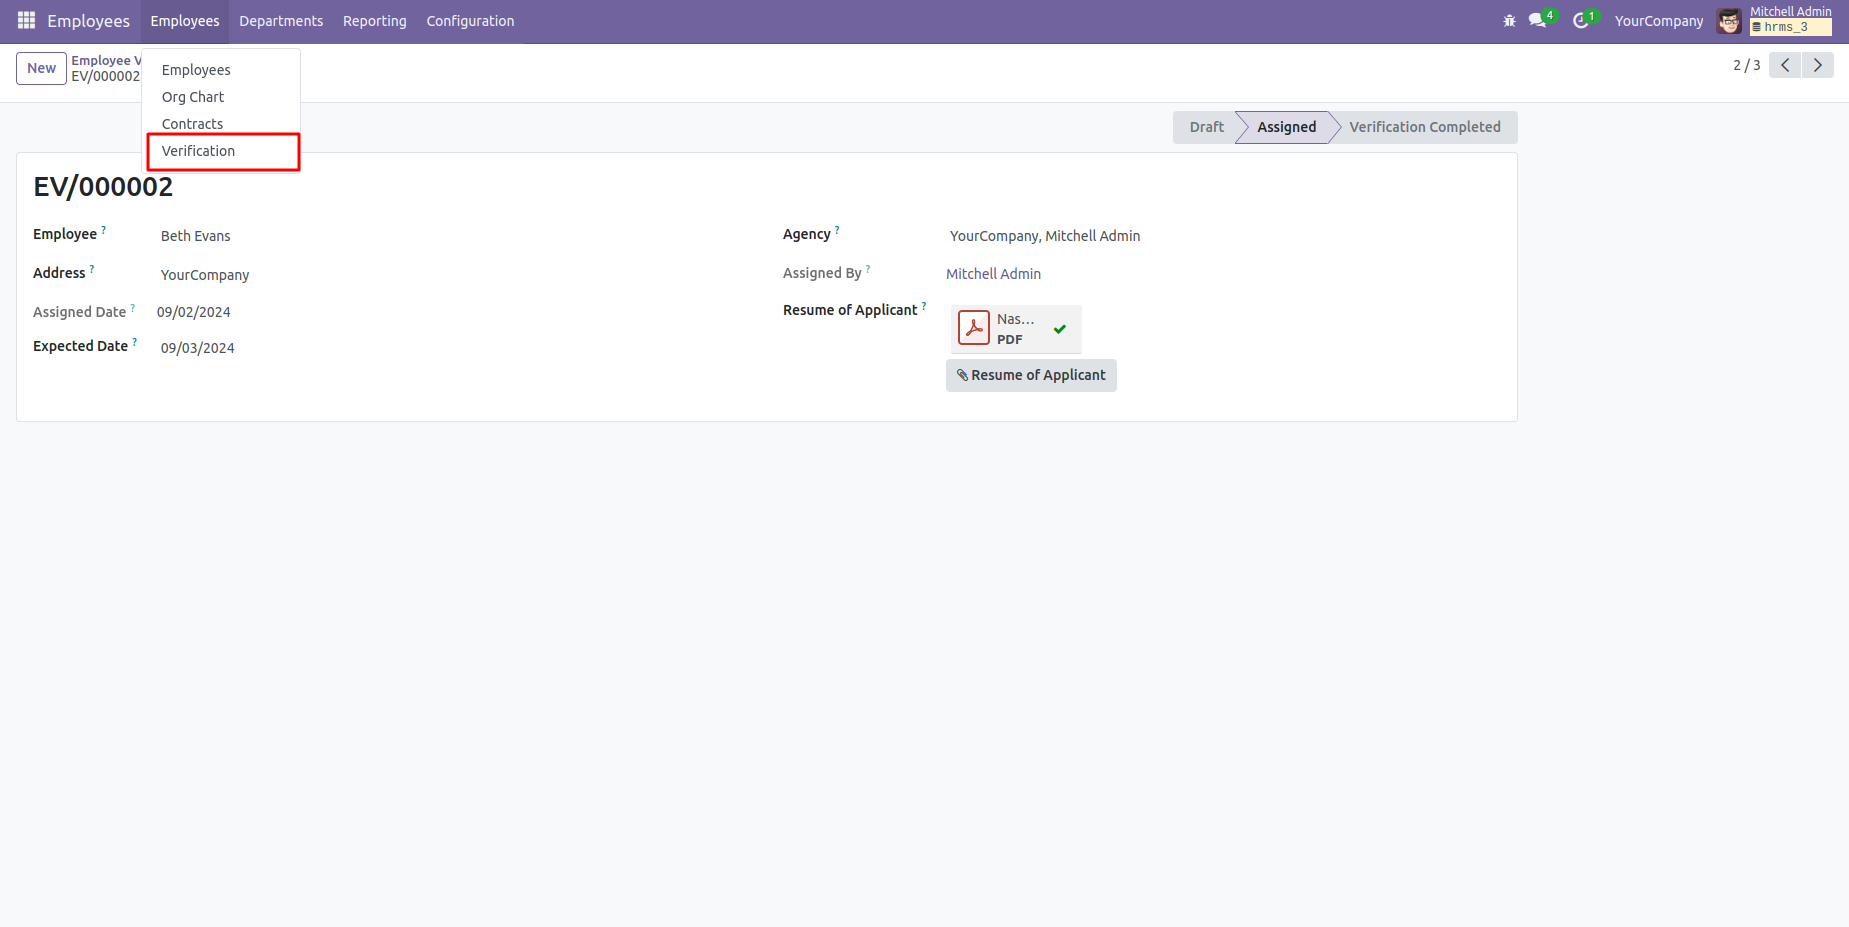Open the activities clock icon

1581,21
